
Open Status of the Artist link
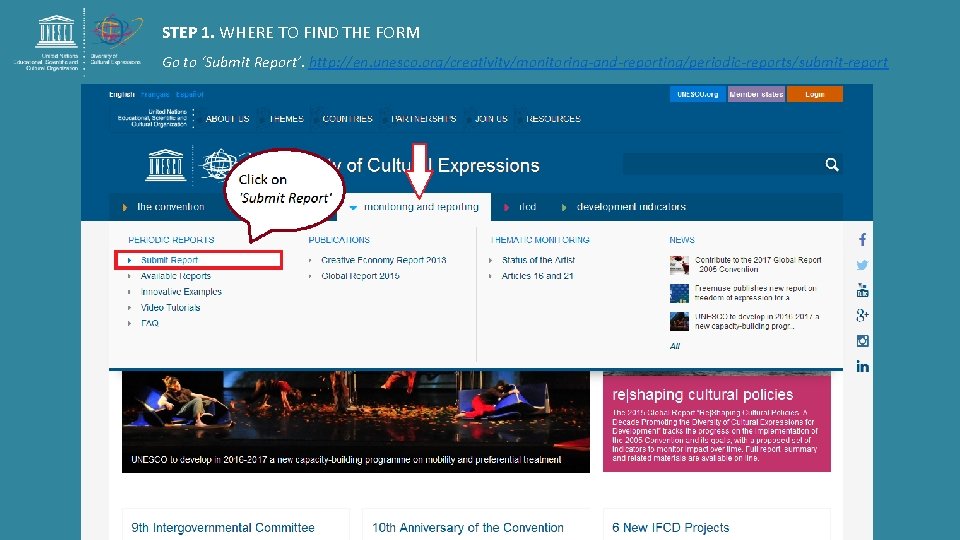click(x=538, y=260)
